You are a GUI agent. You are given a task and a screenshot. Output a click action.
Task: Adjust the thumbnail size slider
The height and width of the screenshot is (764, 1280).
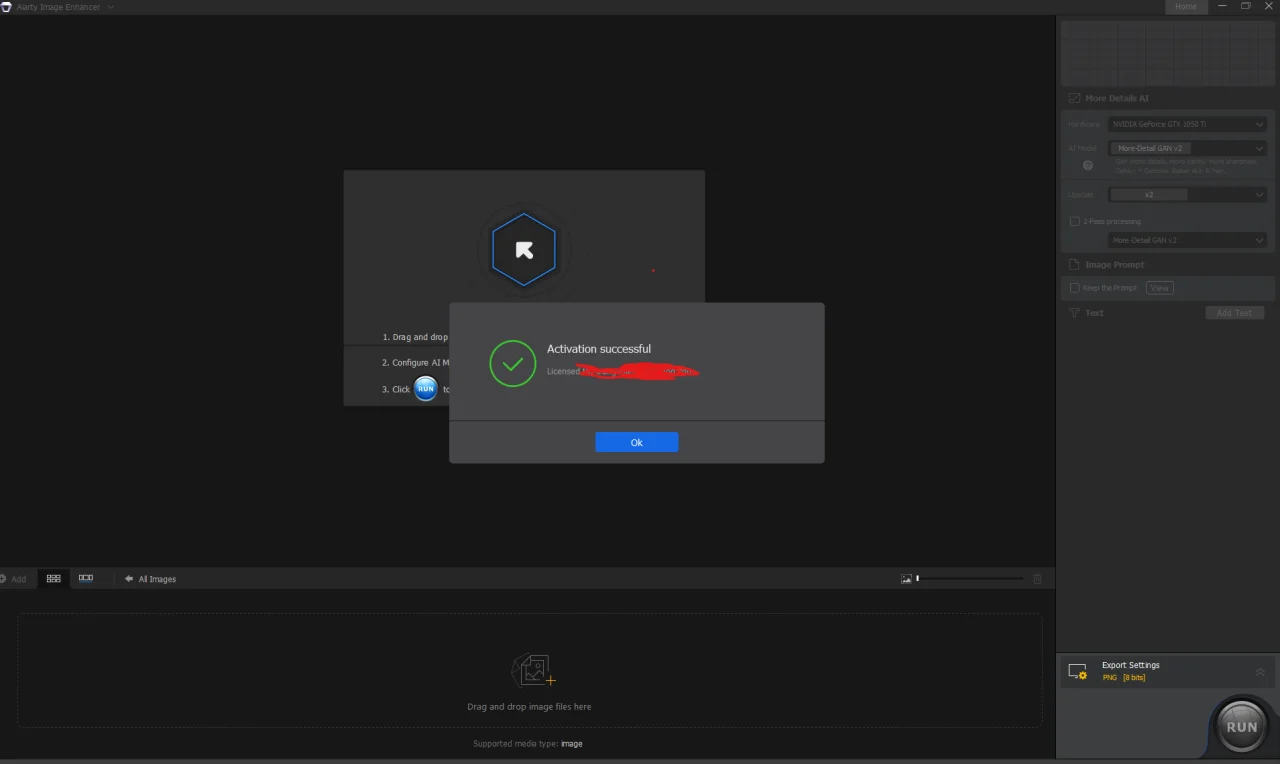pos(970,579)
